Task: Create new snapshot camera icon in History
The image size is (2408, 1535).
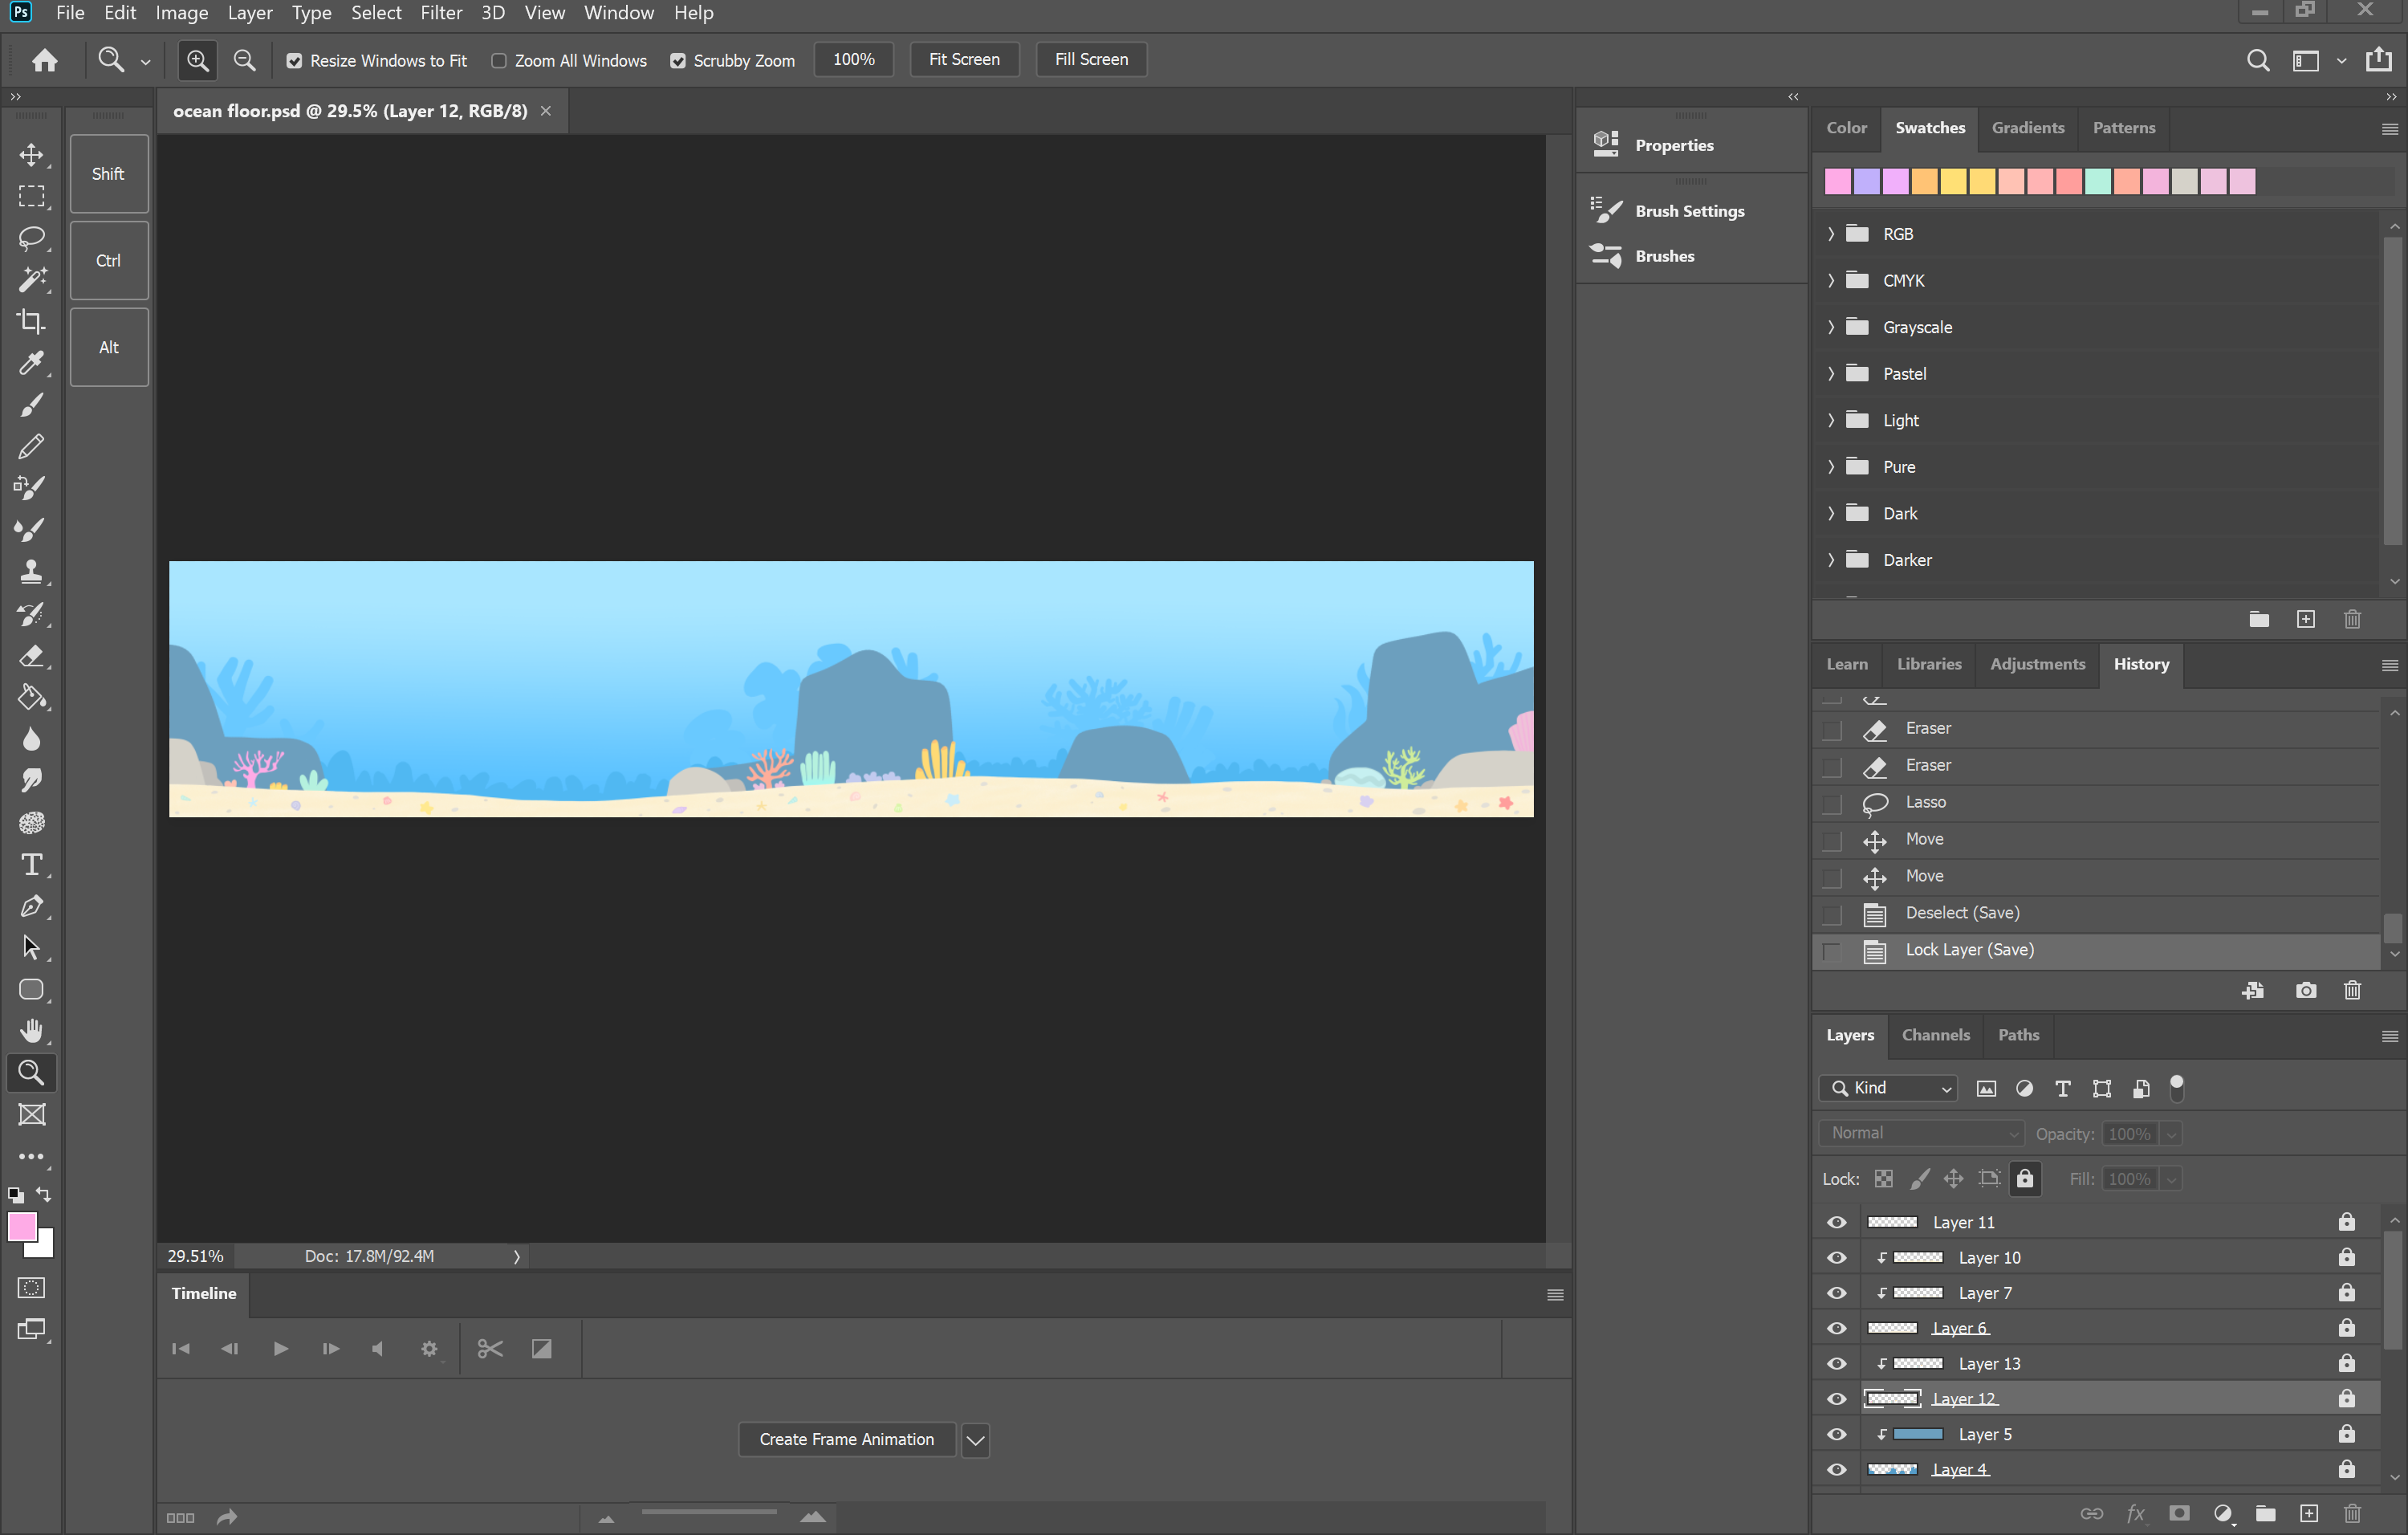Action: (x=2305, y=990)
